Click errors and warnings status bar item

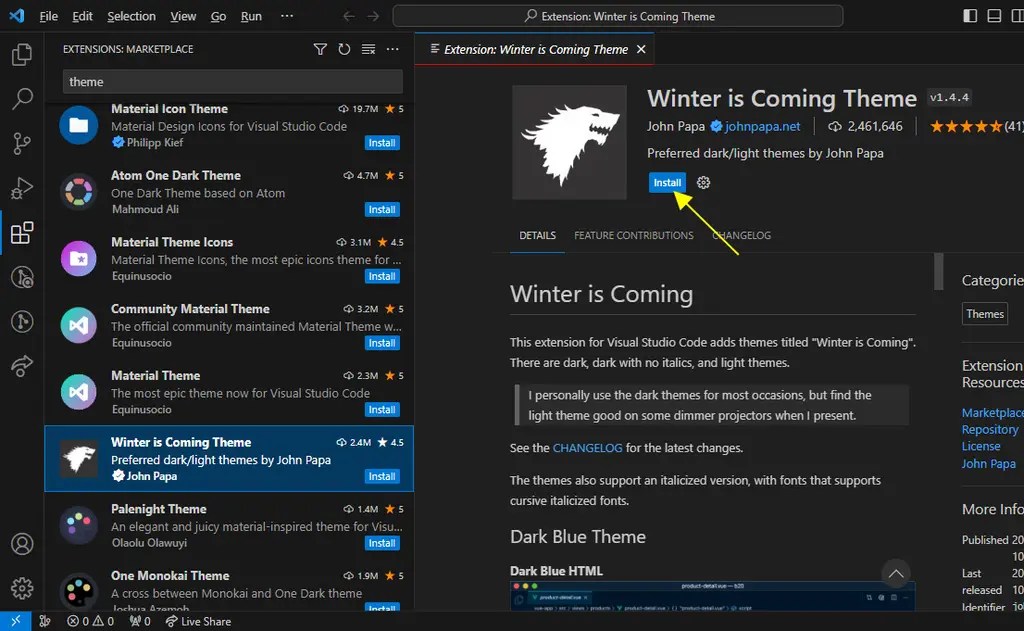coord(91,621)
